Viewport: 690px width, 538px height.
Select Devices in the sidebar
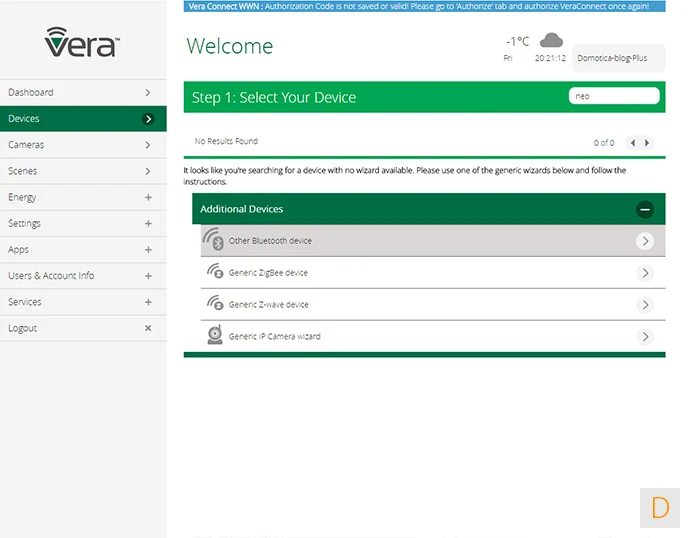83,119
